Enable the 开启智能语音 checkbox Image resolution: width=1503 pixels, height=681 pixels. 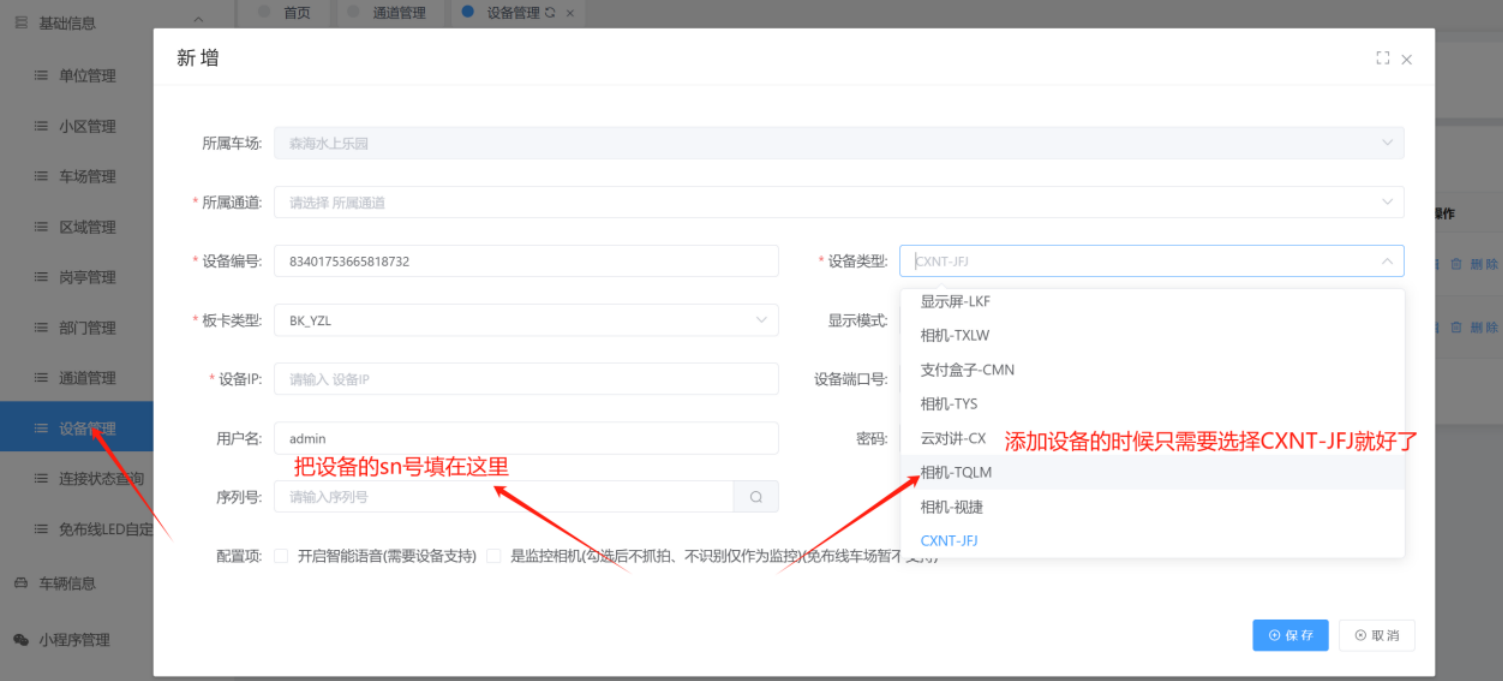click(x=281, y=556)
